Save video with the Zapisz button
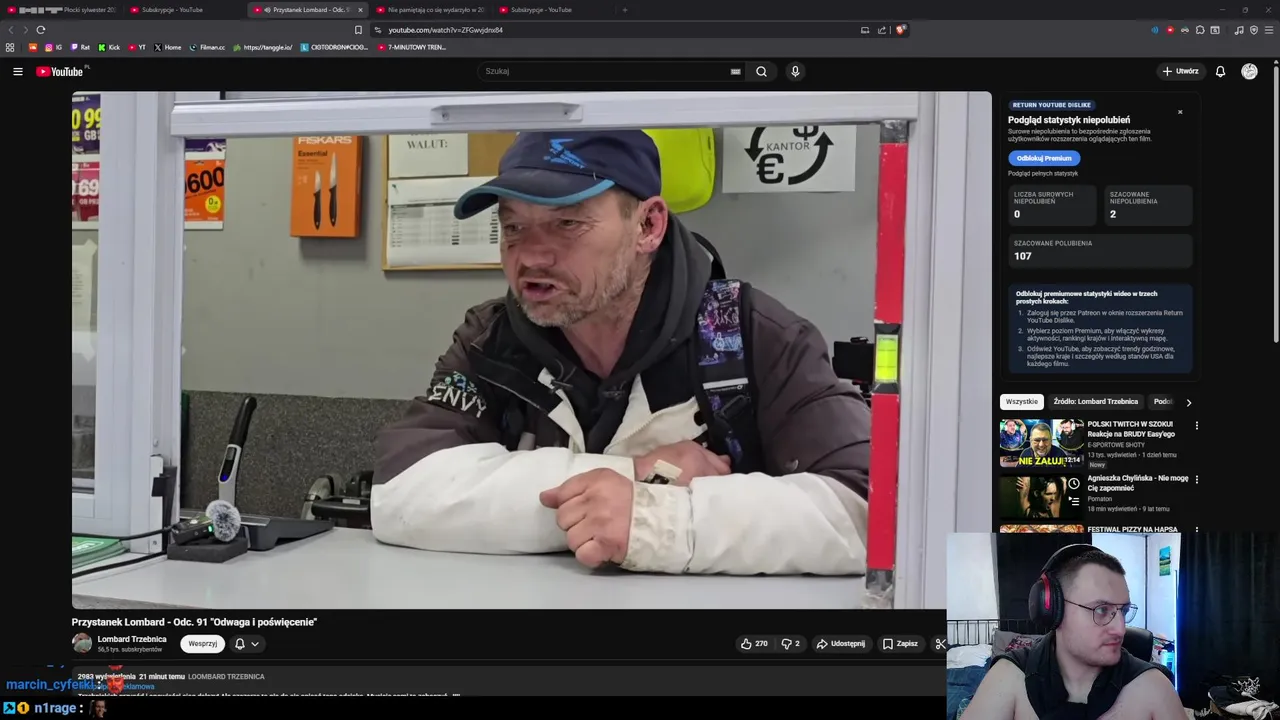1280x720 pixels. coord(900,644)
